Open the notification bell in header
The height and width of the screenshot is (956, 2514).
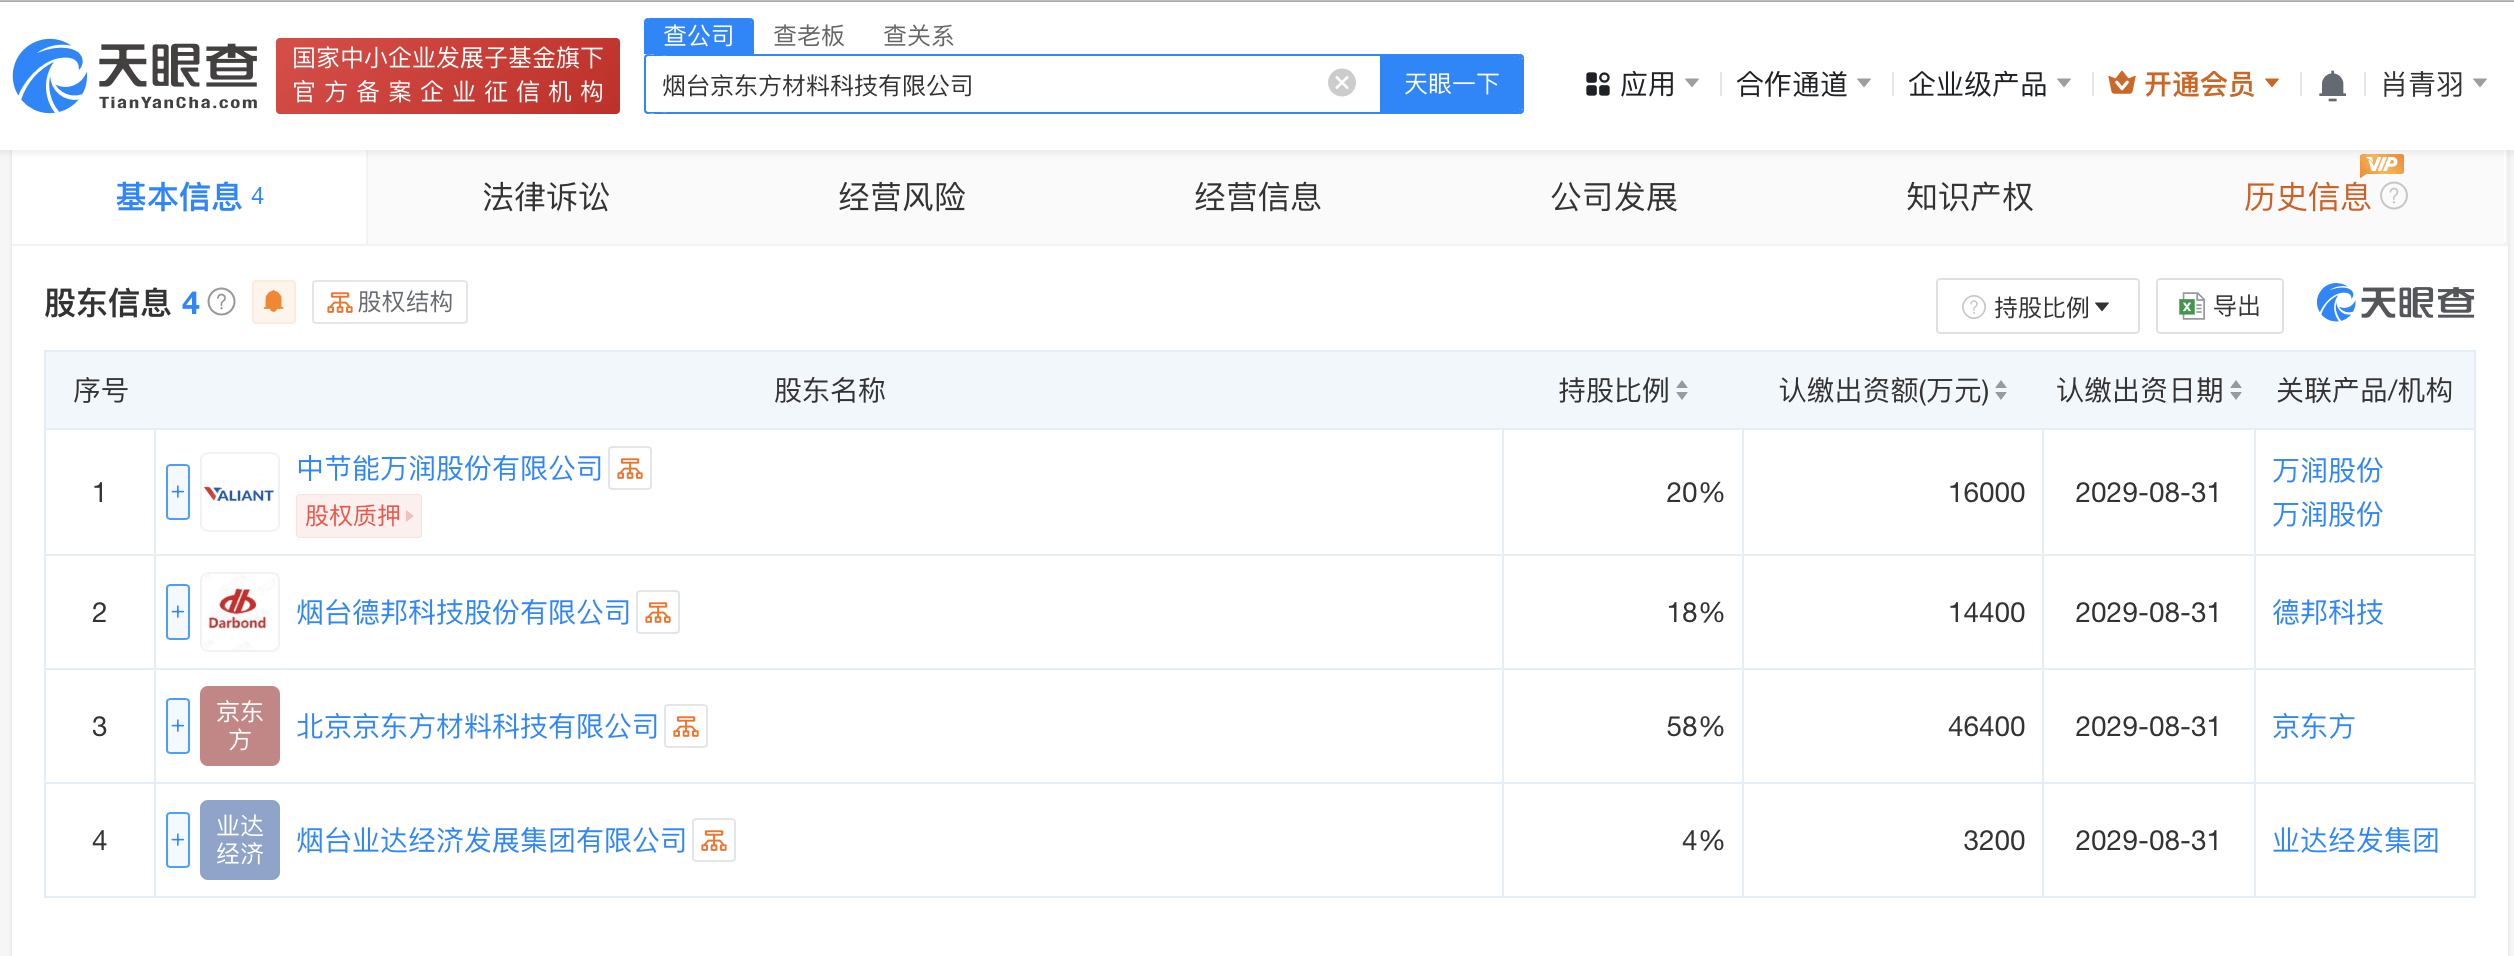(2332, 85)
